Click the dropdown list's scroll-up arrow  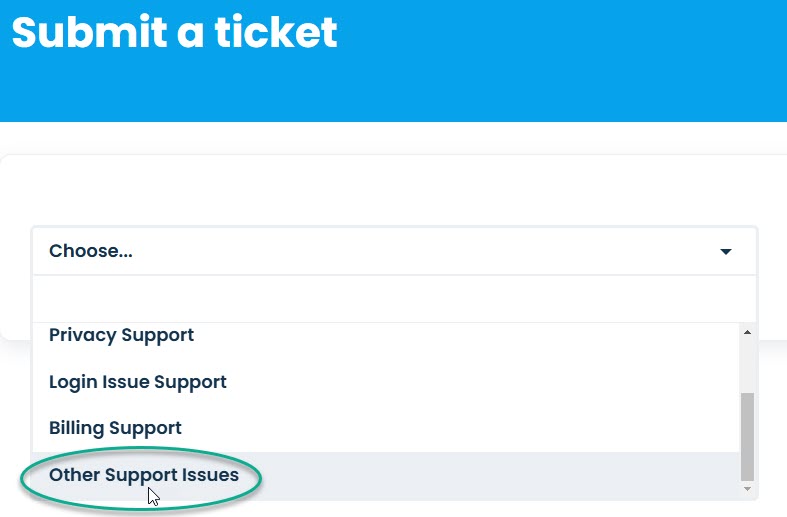pyautogui.click(x=747, y=332)
